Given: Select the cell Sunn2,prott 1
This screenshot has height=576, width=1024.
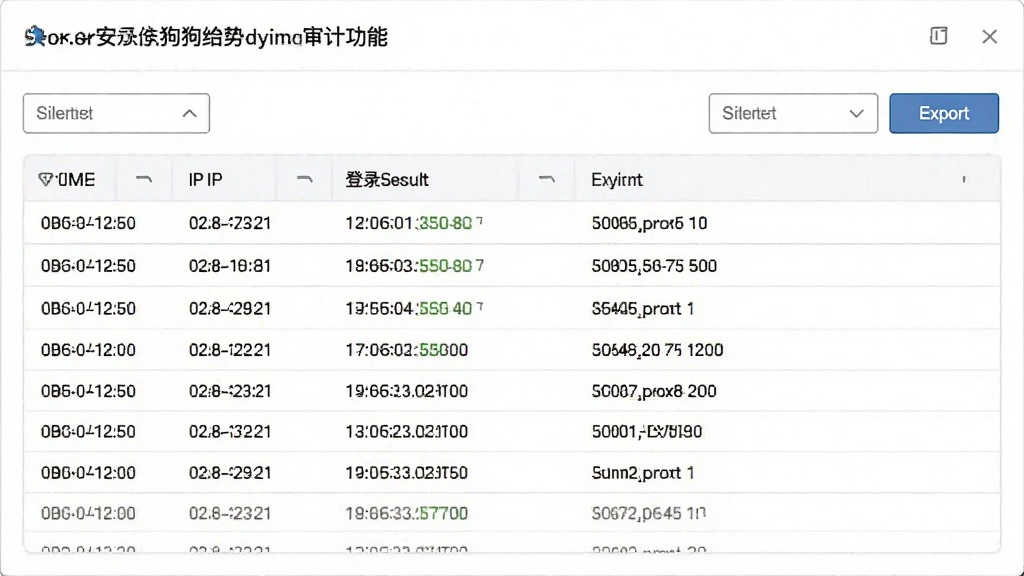Looking at the screenshot, I should coord(643,473).
